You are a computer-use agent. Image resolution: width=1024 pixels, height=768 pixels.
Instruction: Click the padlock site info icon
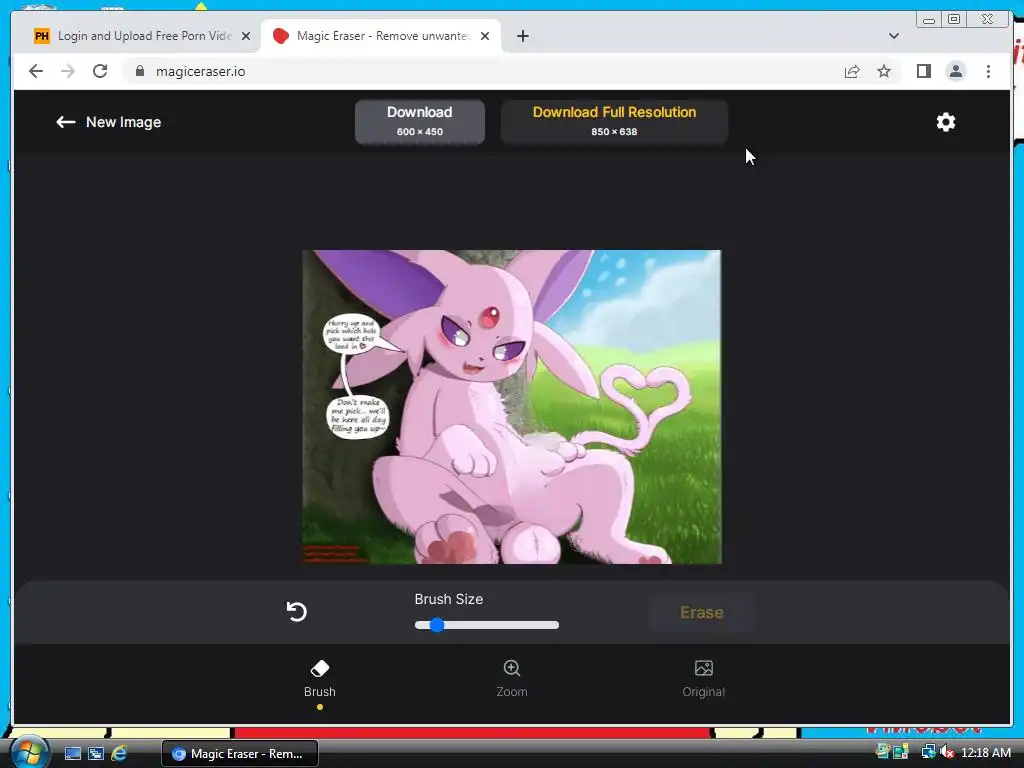click(x=139, y=71)
